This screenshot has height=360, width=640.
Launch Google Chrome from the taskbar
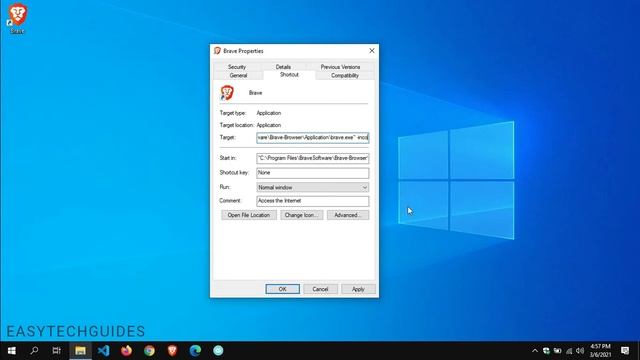[x=149, y=351]
